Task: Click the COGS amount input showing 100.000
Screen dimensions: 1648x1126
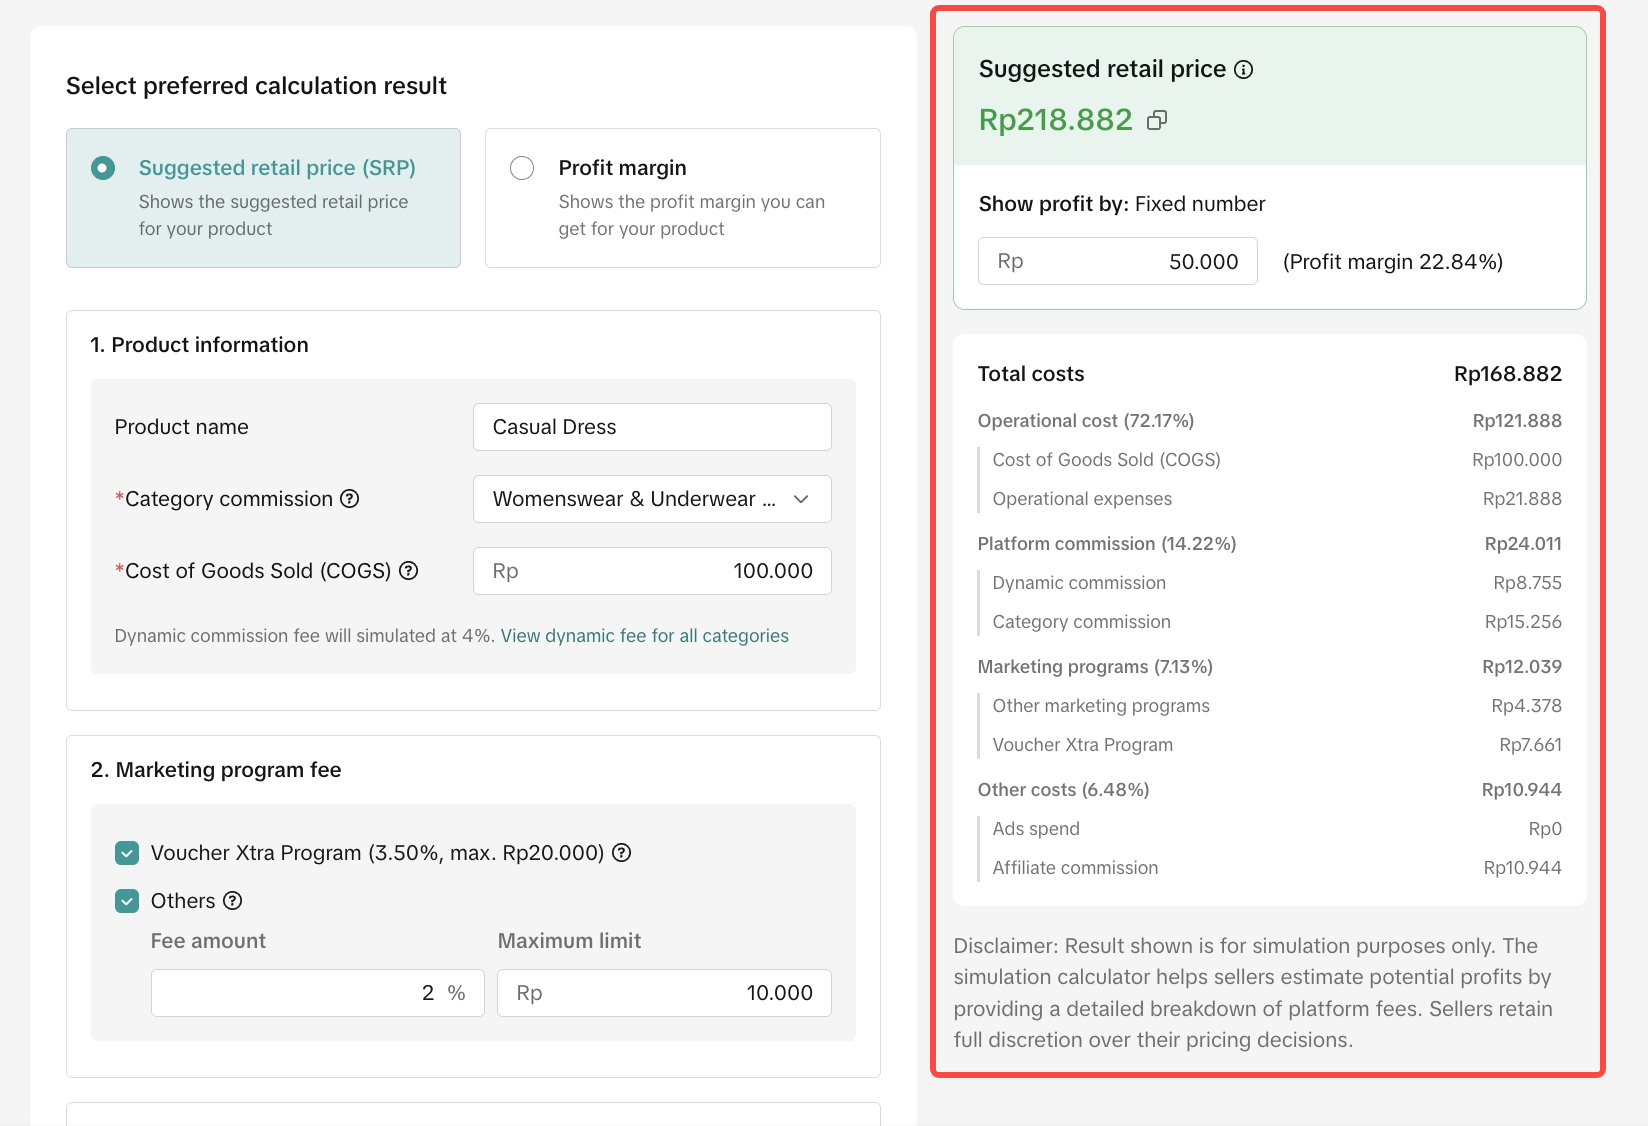Action: [651, 571]
